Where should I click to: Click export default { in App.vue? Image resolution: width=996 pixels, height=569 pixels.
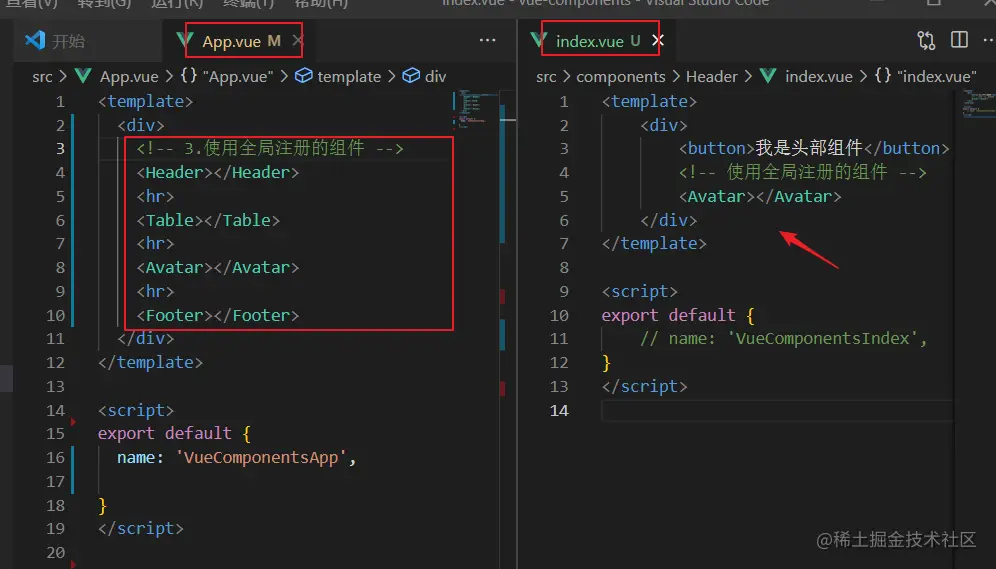point(175,434)
